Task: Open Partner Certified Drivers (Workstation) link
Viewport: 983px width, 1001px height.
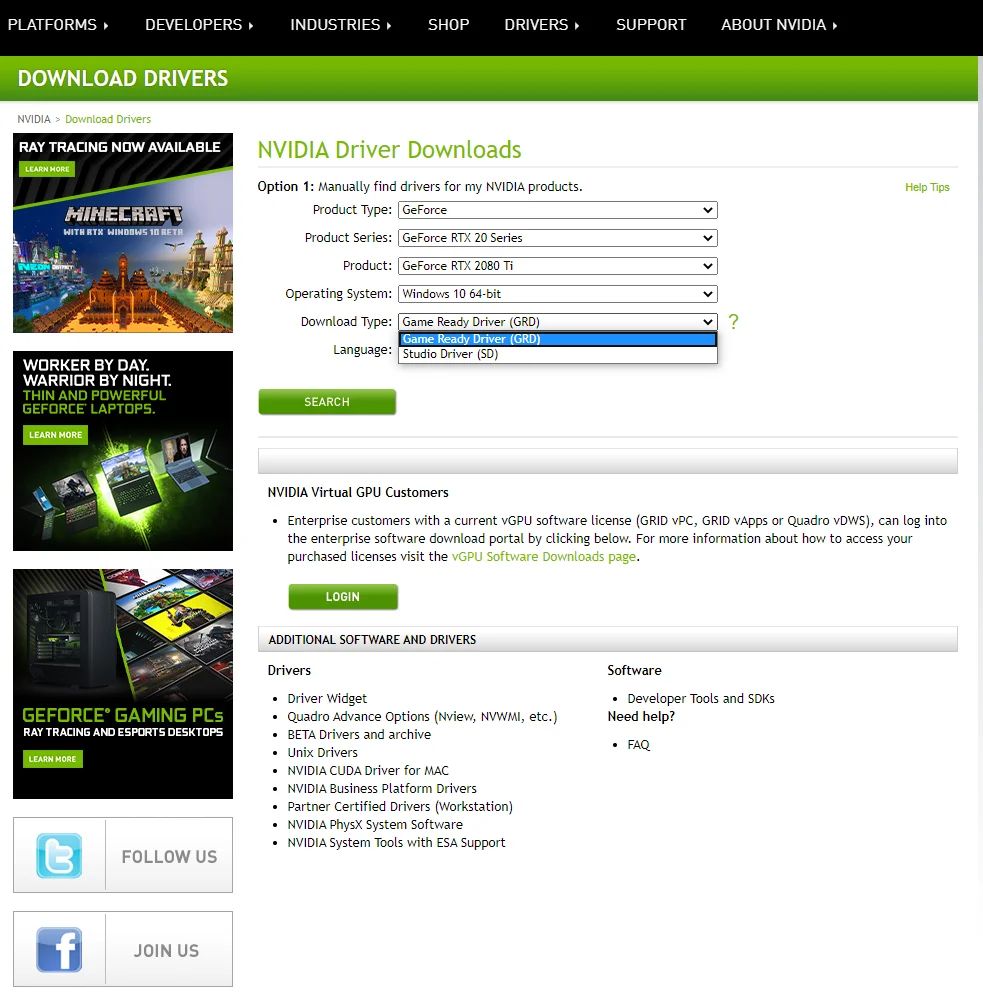Action: click(x=400, y=806)
